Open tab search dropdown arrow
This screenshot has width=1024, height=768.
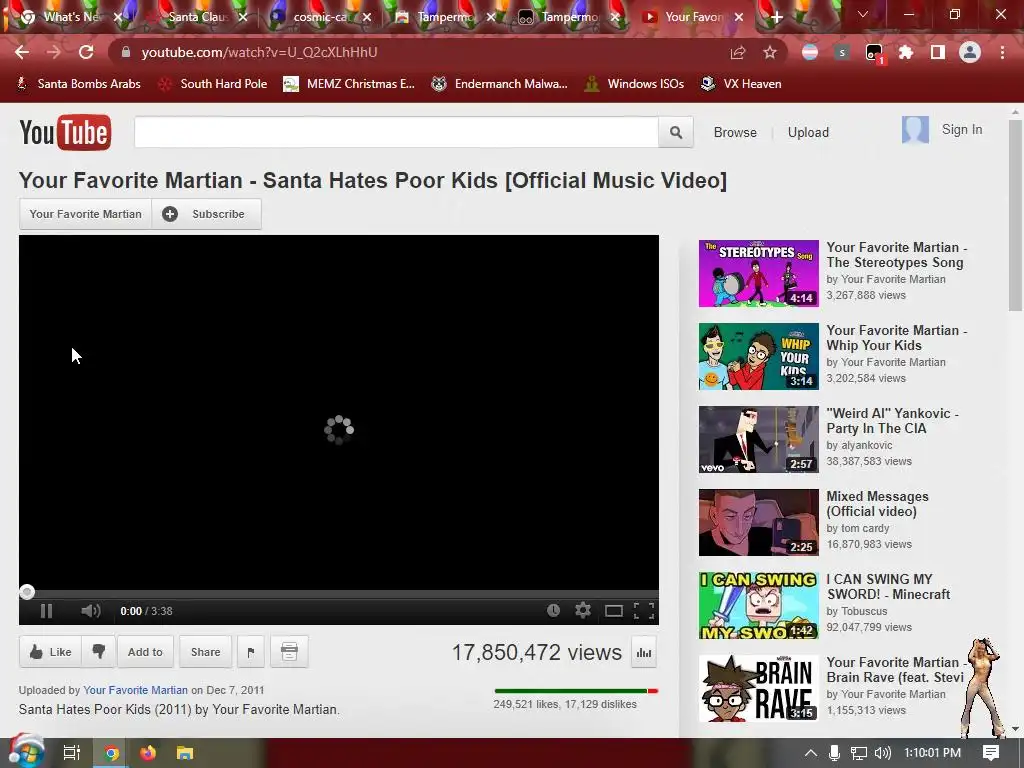click(x=863, y=15)
